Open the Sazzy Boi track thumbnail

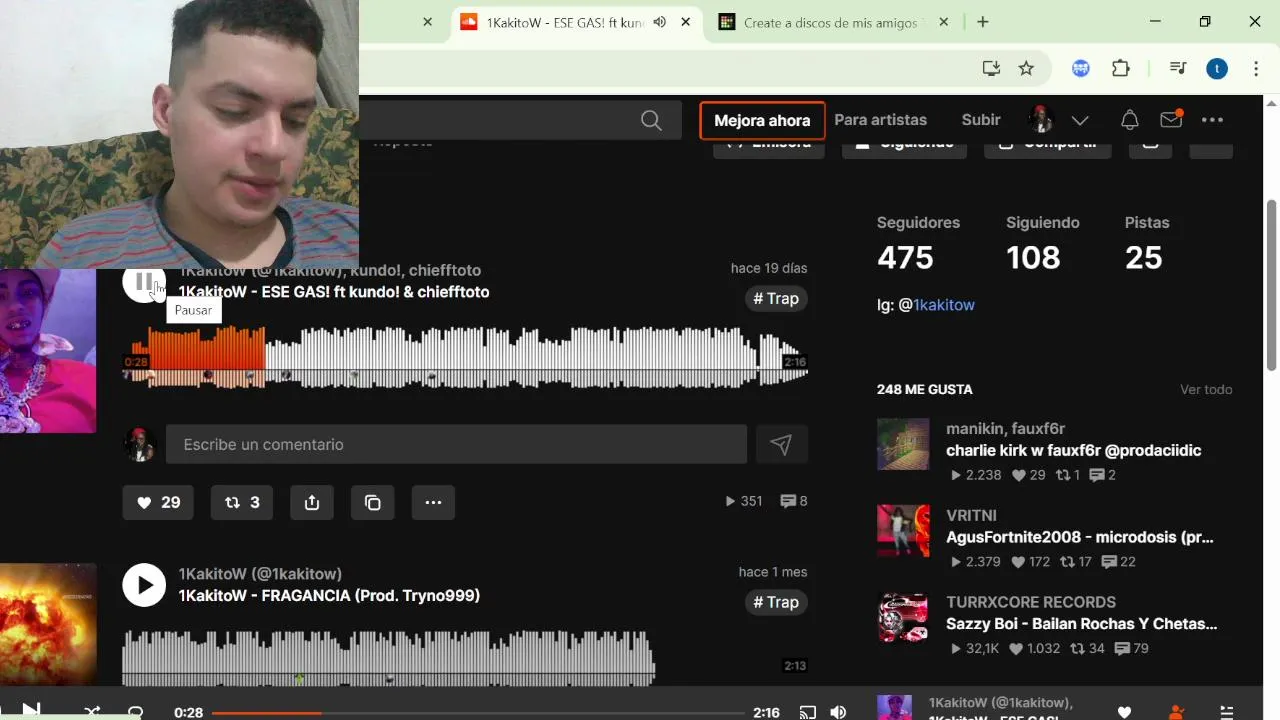[903, 617]
